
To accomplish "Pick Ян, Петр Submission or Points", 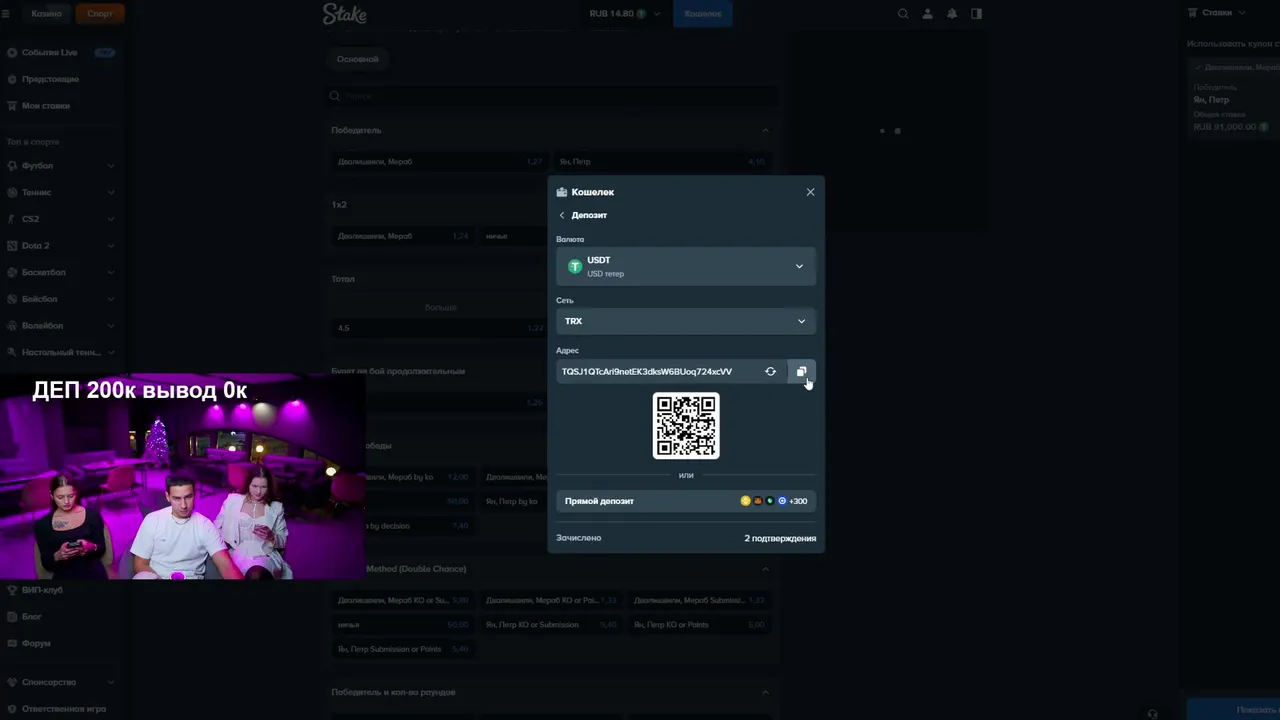I will 402,650.
